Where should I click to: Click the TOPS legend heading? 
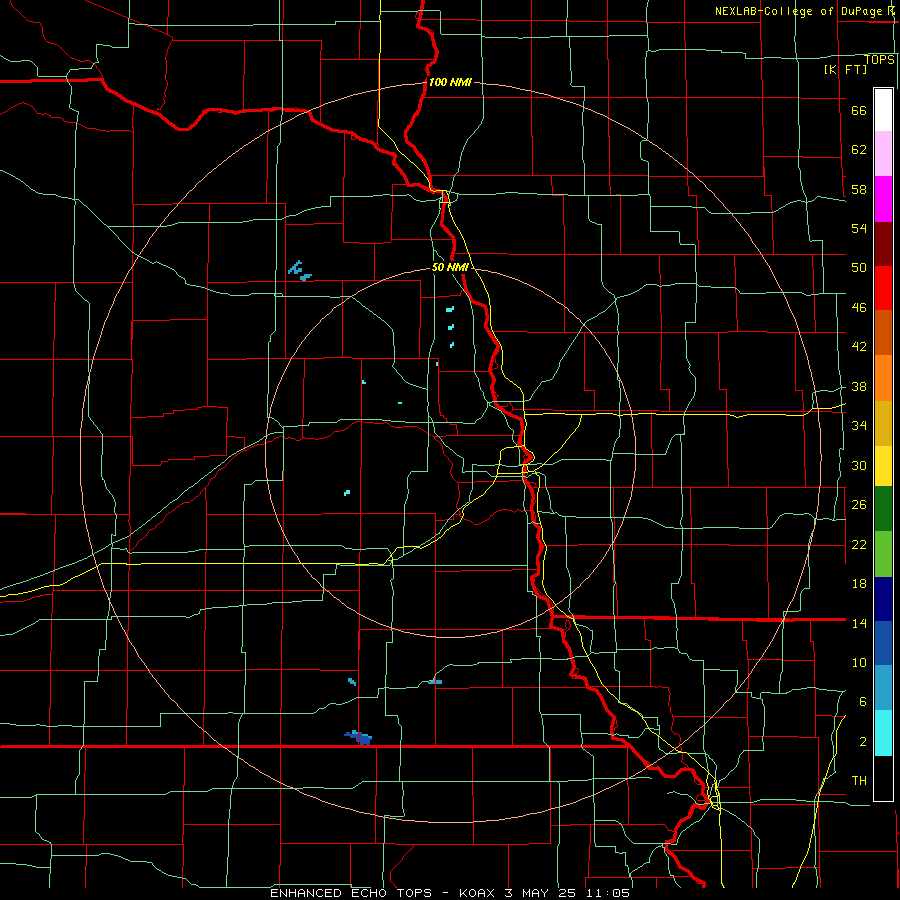click(x=879, y=60)
